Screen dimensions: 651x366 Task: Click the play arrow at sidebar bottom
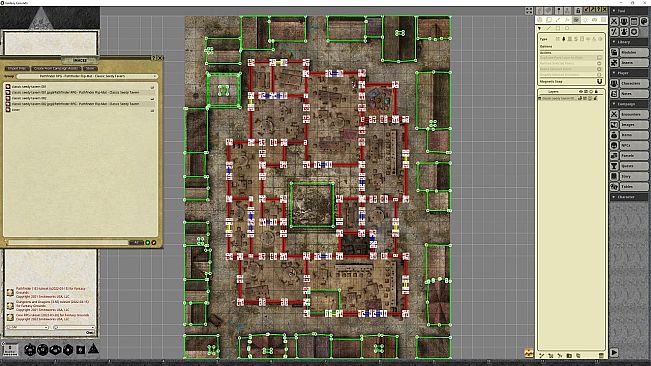click(614, 353)
